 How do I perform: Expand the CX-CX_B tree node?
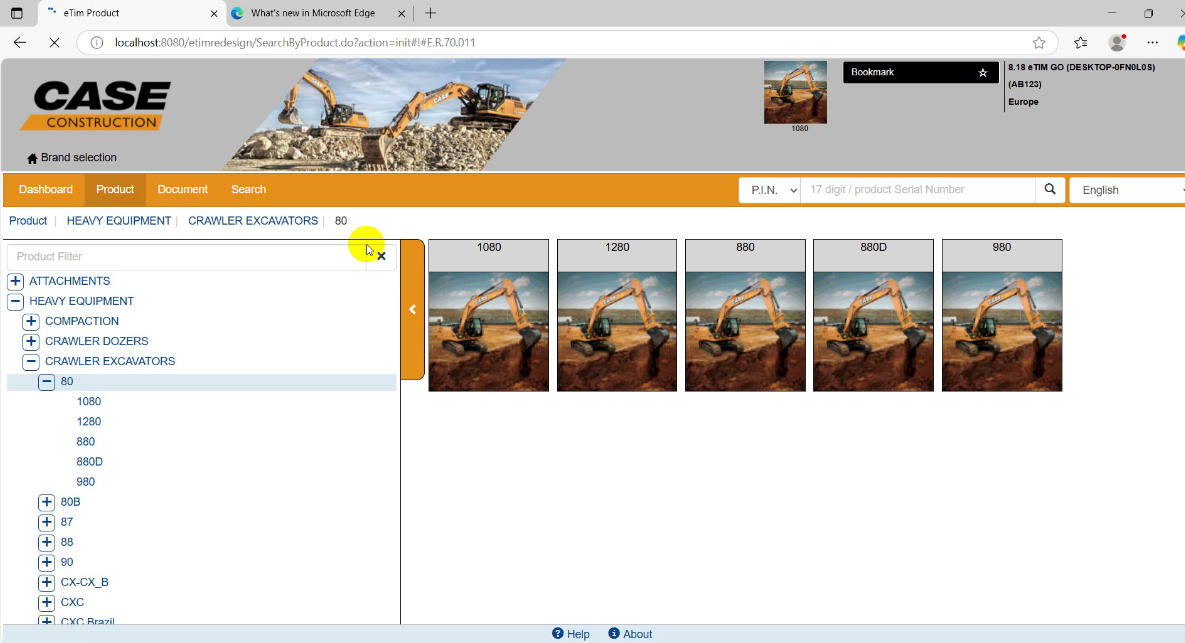(x=47, y=582)
